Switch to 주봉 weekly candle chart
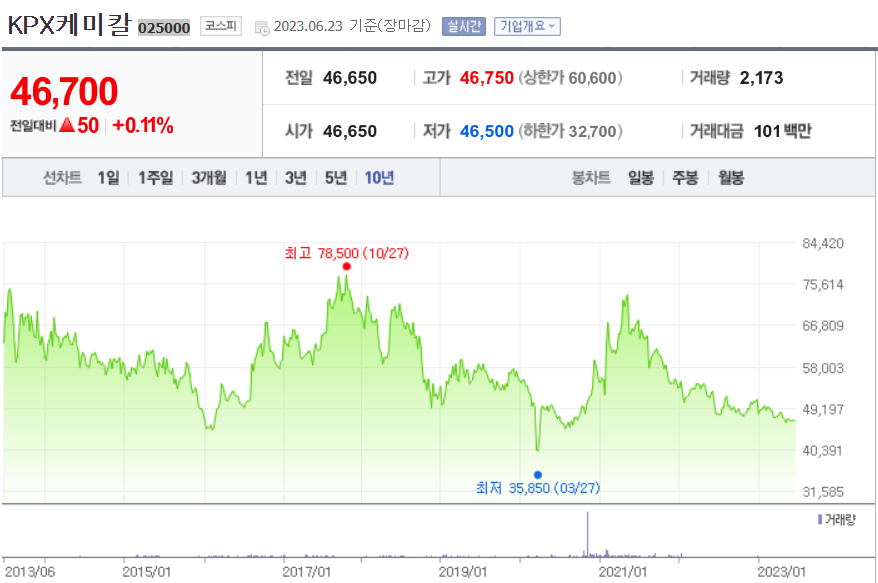The width and height of the screenshot is (878, 583). click(x=685, y=178)
